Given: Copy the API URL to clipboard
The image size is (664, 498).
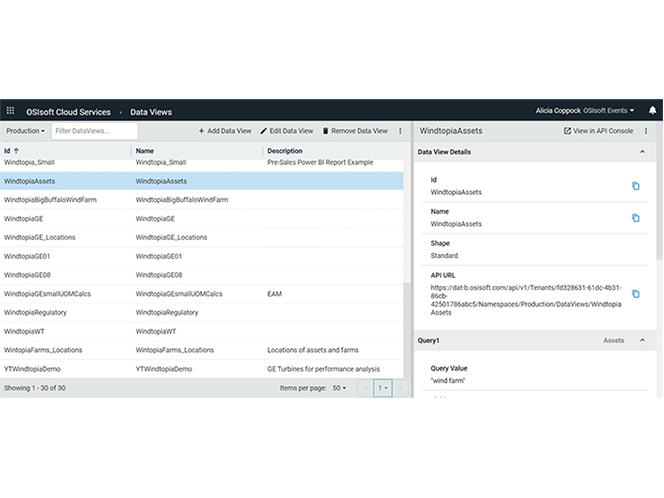Looking at the screenshot, I should (636, 294).
